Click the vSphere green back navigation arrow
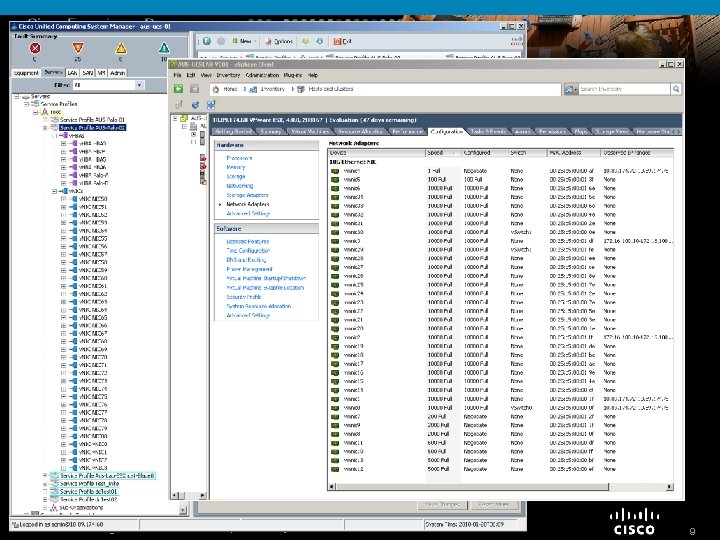Viewport: 720px width, 540px height. pos(179,89)
